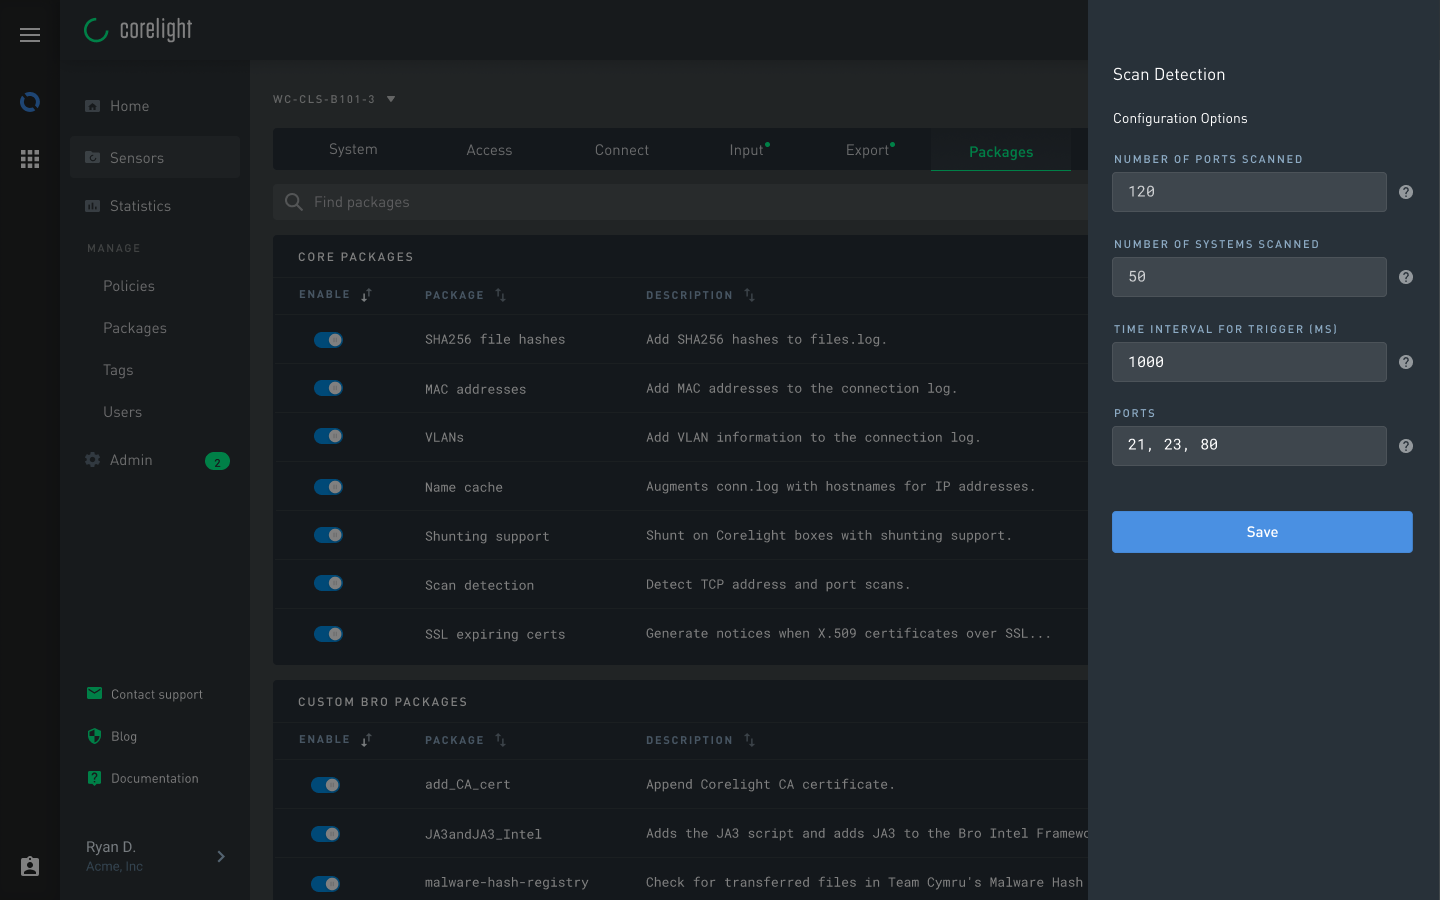Click the help icon next to Ports field

tap(1405, 446)
